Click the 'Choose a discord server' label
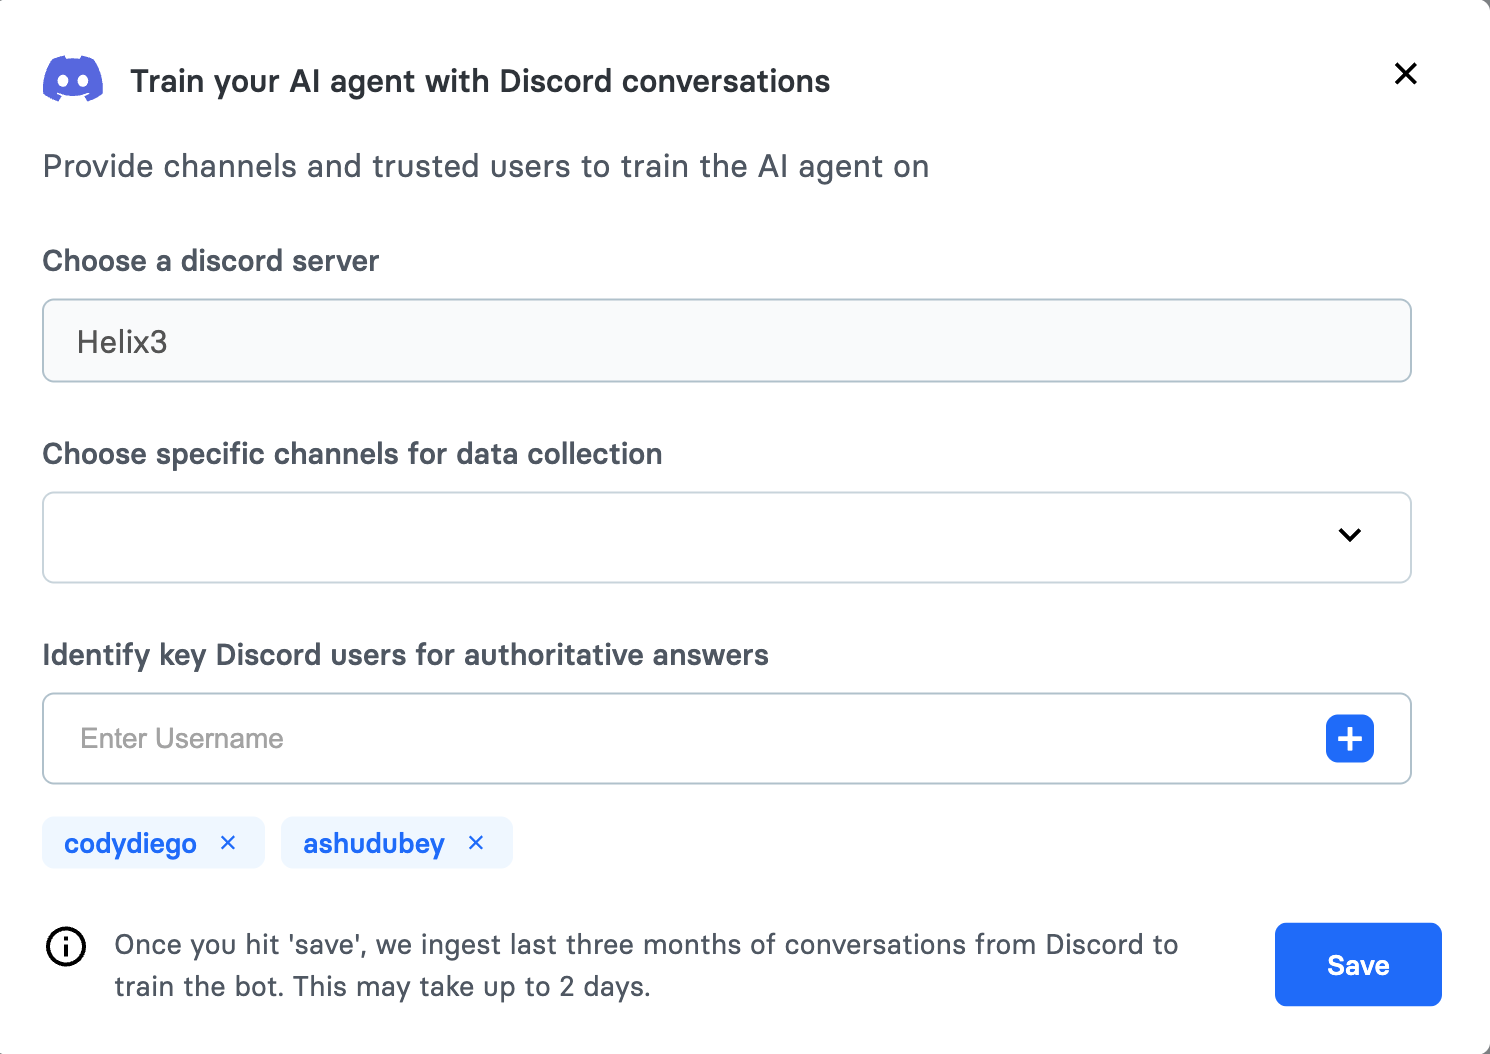 tap(211, 261)
